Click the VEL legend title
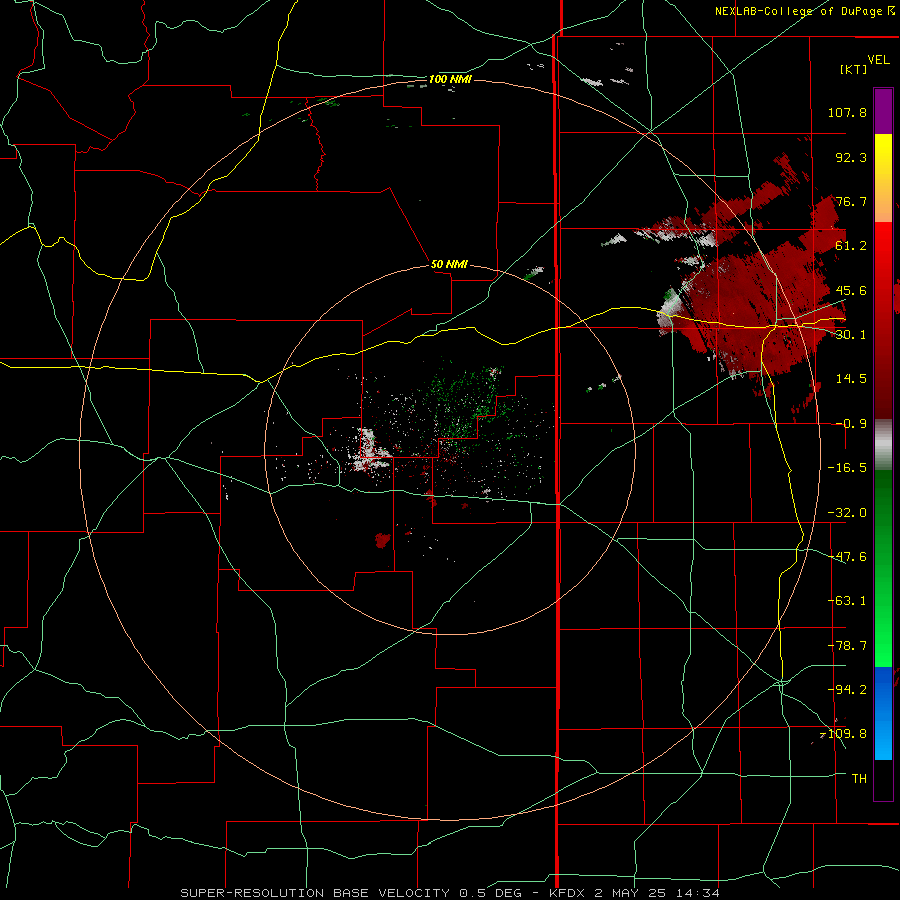This screenshot has height=900, width=900. 878,60
